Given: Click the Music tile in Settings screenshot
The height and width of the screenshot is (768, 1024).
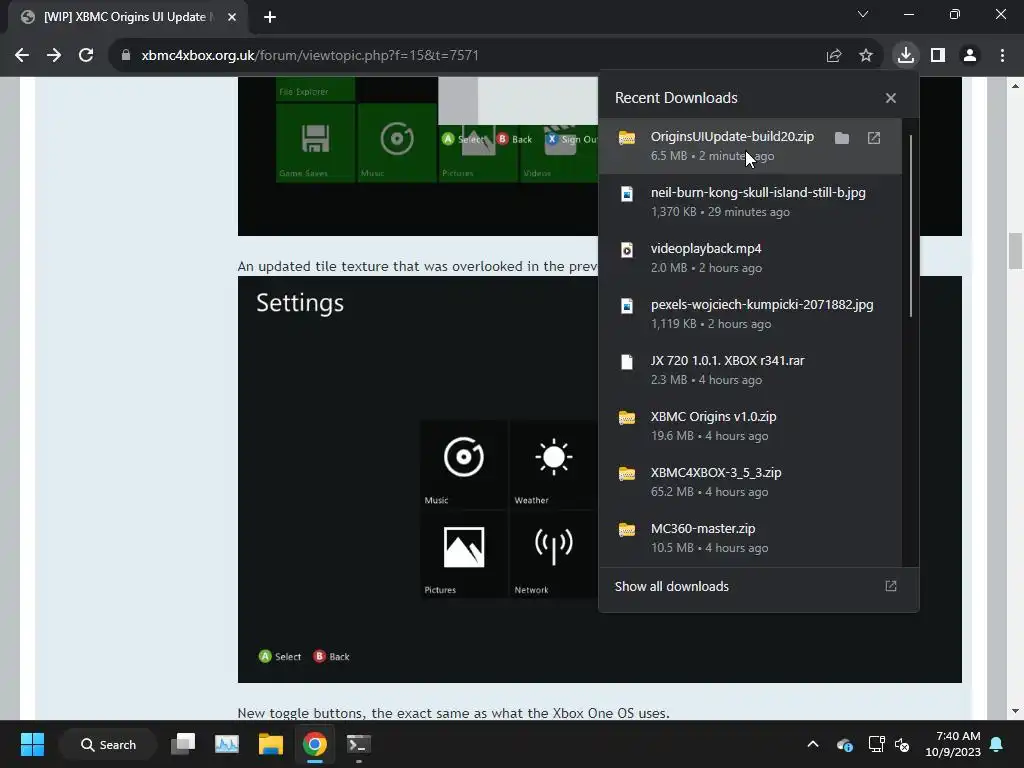Looking at the screenshot, I should (464, 464).
